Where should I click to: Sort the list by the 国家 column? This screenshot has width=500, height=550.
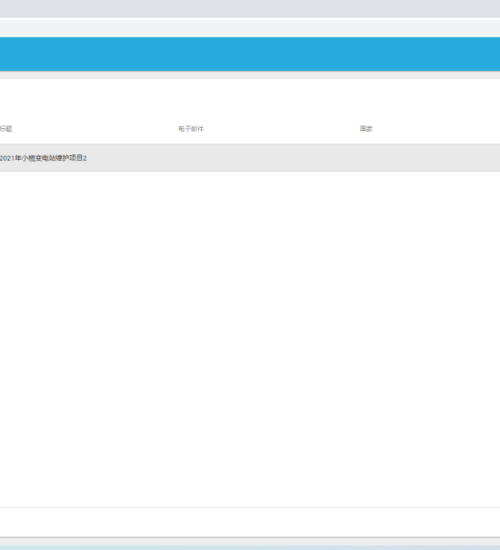tap(366, 129)
